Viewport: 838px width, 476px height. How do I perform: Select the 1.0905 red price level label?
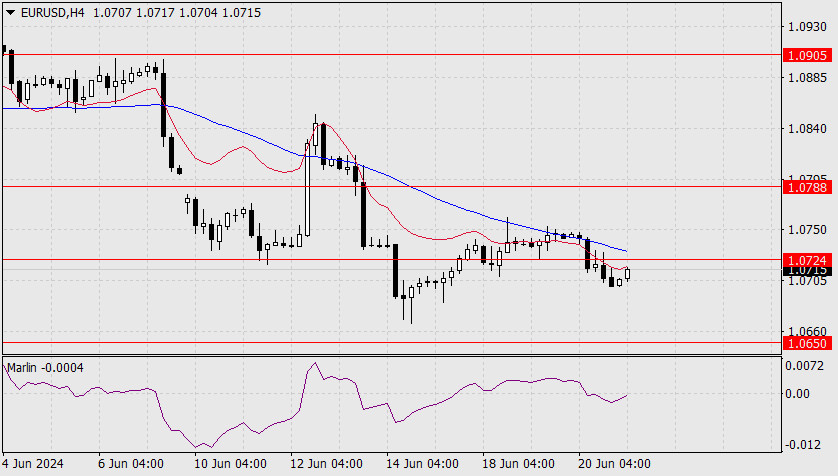pos(808,55)
